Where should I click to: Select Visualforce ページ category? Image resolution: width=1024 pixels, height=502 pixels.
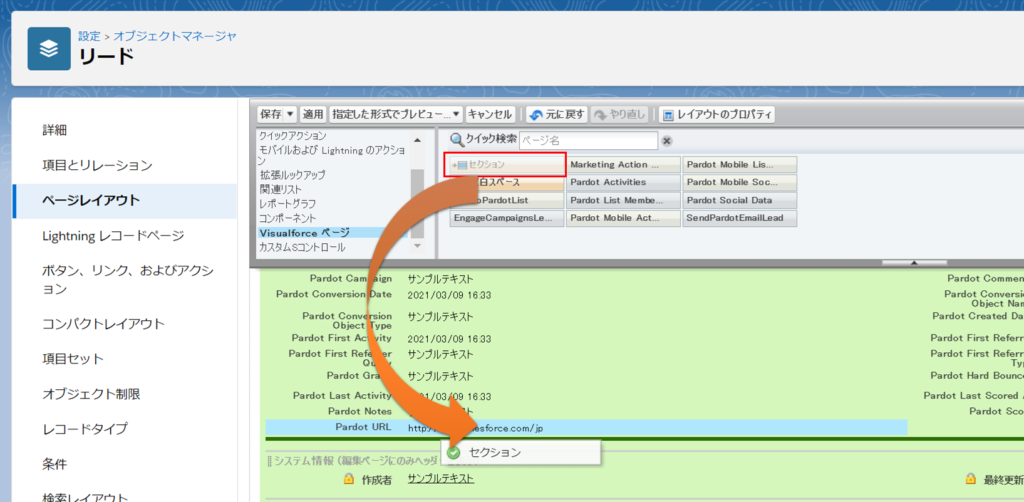tap(332, 232)
